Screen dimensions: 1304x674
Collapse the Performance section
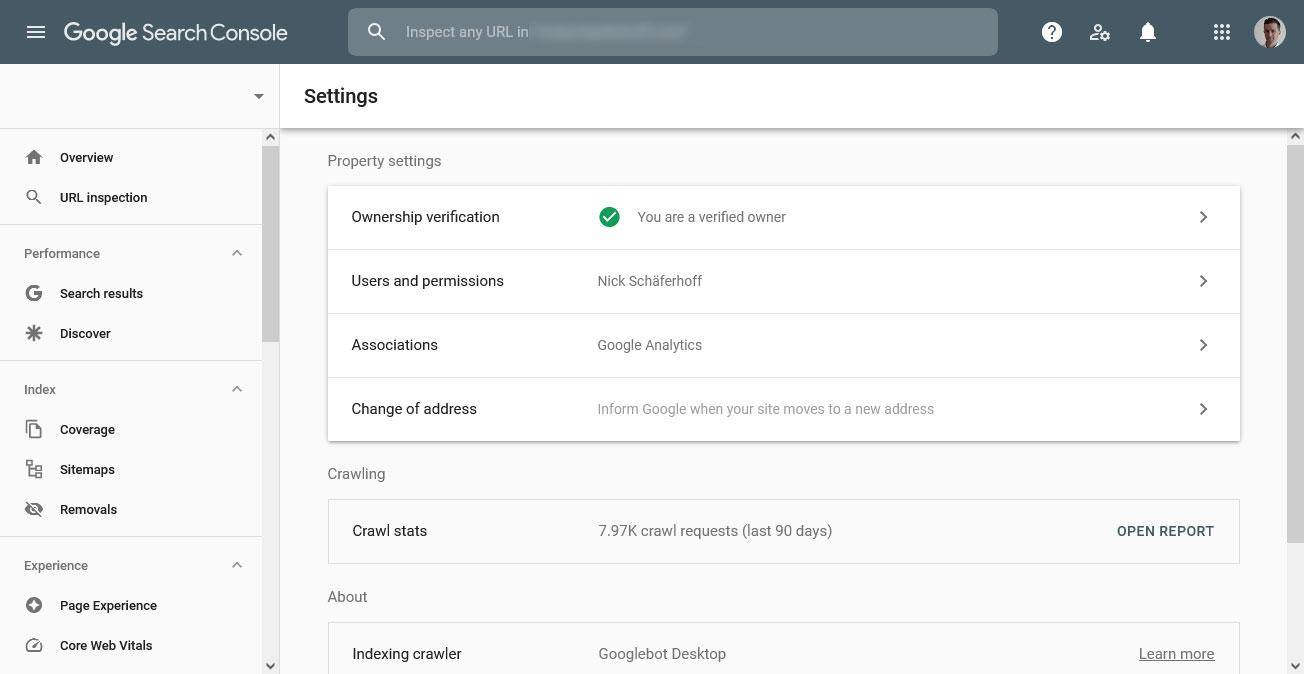tap(237, 253)
